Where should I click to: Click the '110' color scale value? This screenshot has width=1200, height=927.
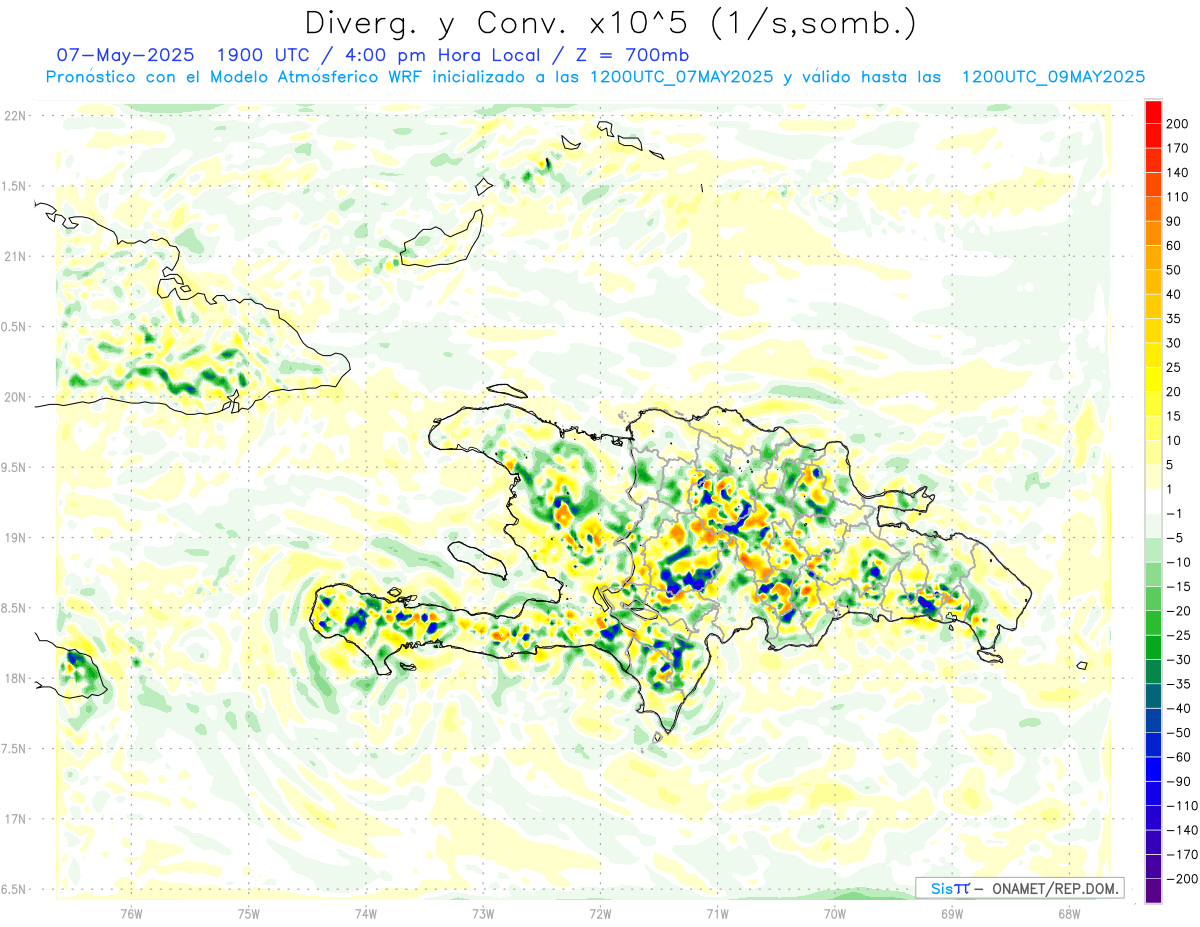[1177, 197]
